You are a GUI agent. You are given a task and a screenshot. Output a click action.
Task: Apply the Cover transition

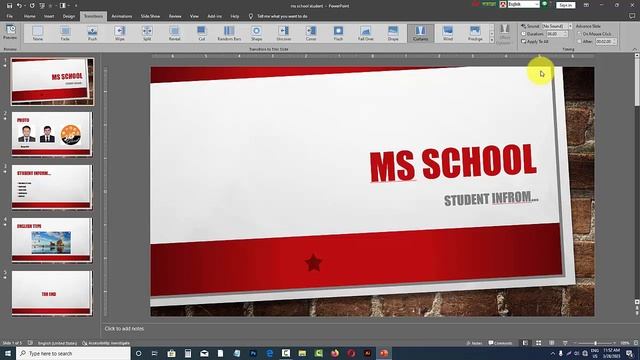tap(311, 33)
